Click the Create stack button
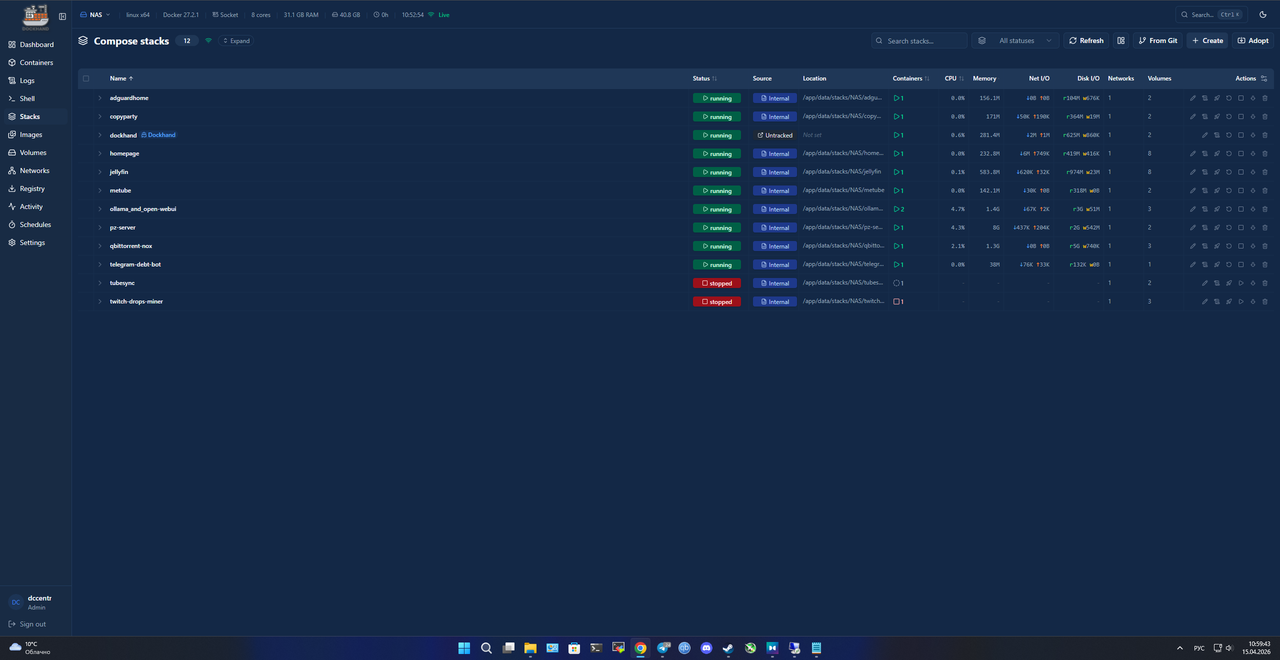This screenshot has height=660, width=1280. point(1207,41)
